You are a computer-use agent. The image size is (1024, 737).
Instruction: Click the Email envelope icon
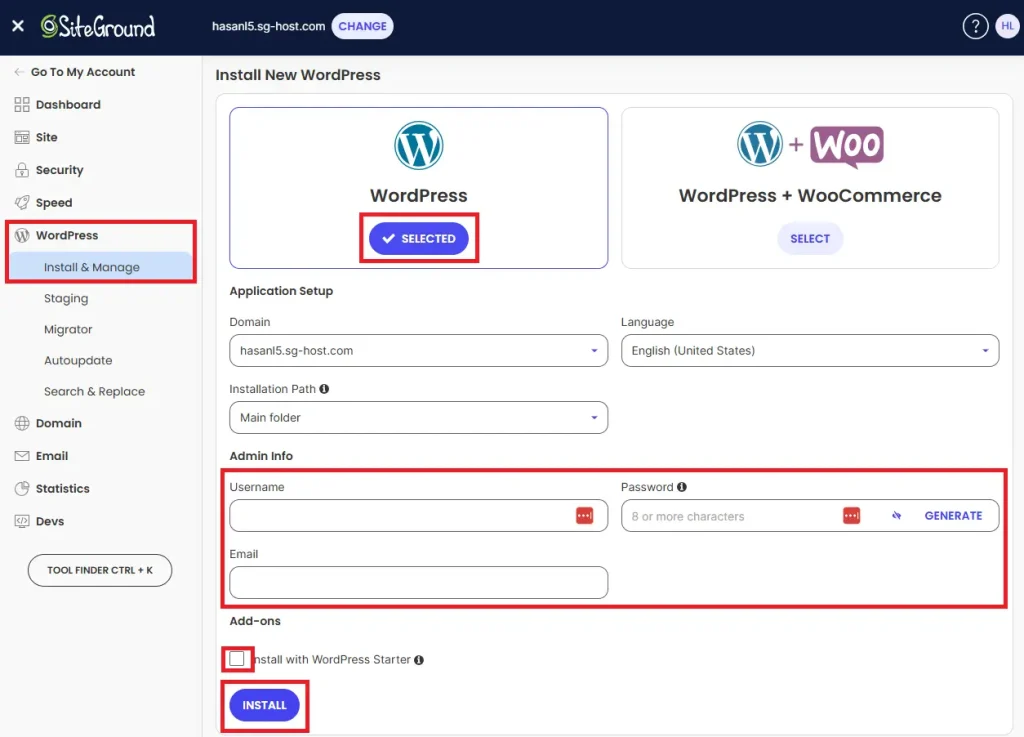(x=22, y=456)
